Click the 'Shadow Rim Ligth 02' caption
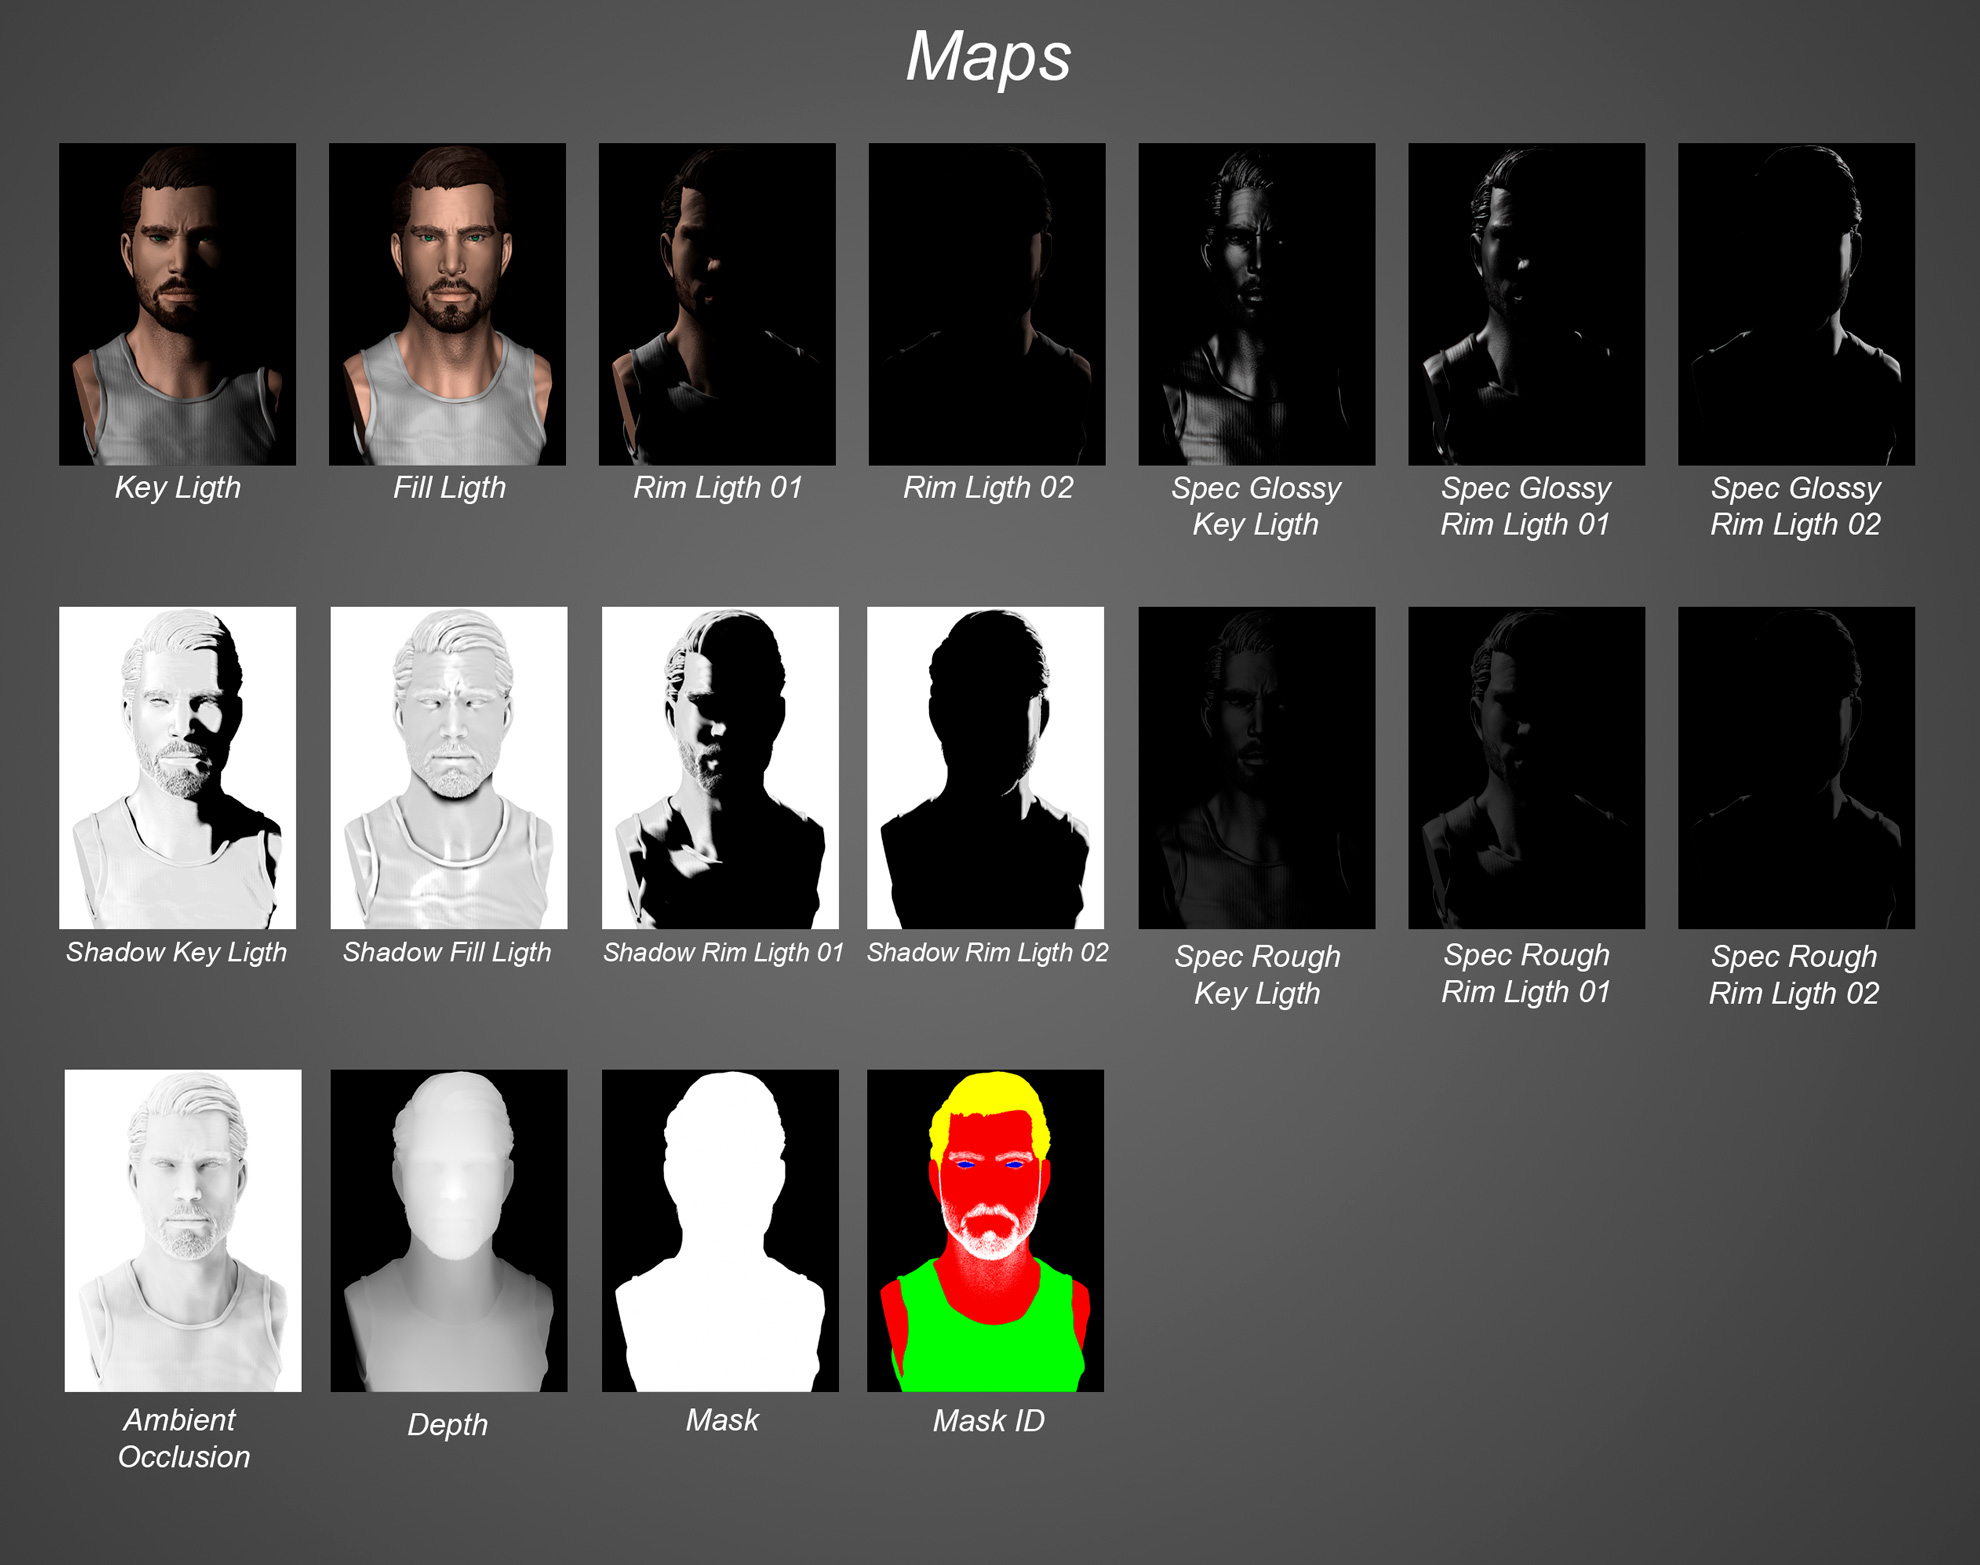1980x1565 pixels. (x=988, y=952)
